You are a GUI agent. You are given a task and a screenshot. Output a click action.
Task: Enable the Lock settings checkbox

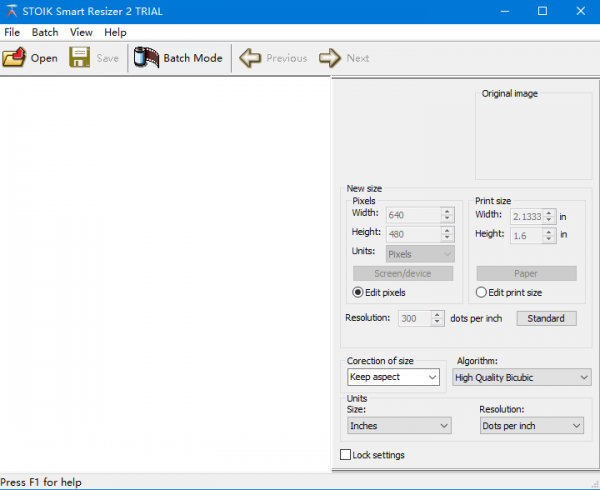click(346, 455)
